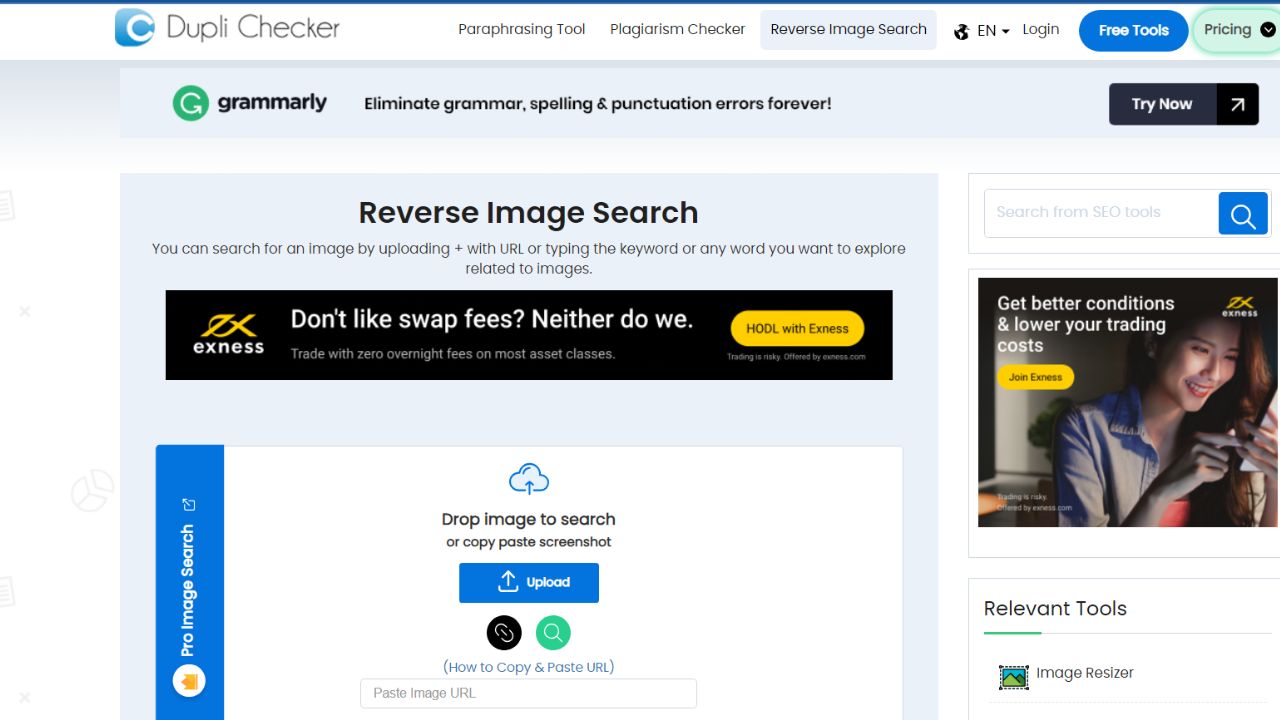Open How to Copy & Paste URL link
Screen dimensions: 1280x720
(x=528, y=667)
